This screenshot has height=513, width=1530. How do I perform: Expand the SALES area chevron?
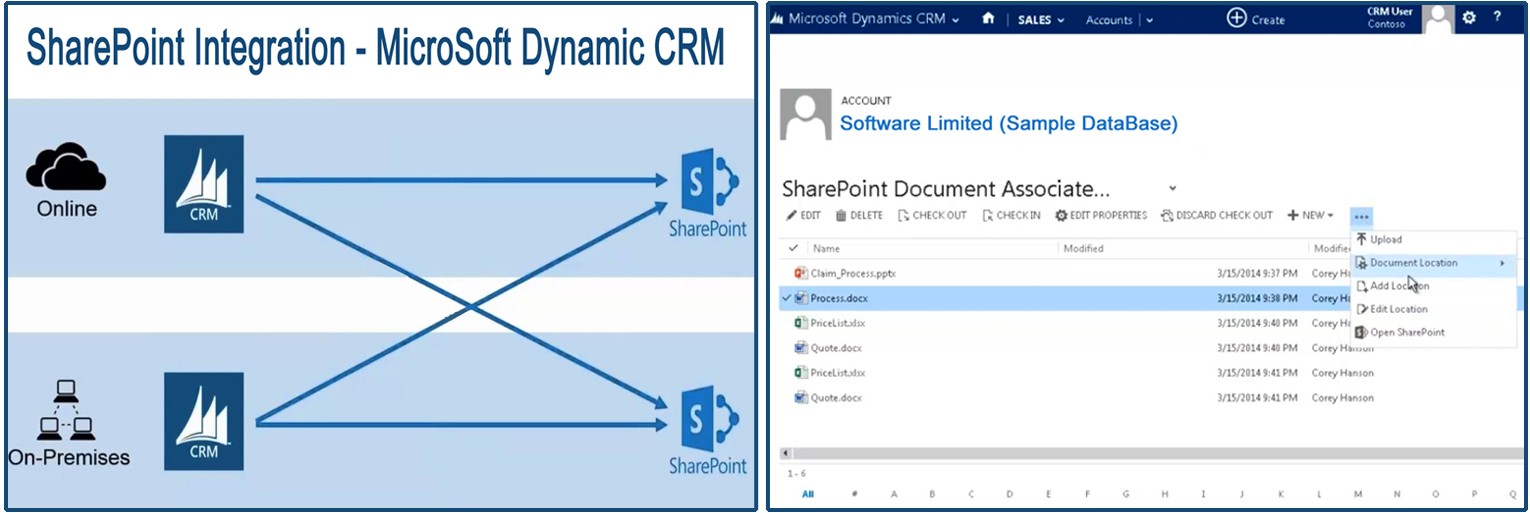[1060, 20]
